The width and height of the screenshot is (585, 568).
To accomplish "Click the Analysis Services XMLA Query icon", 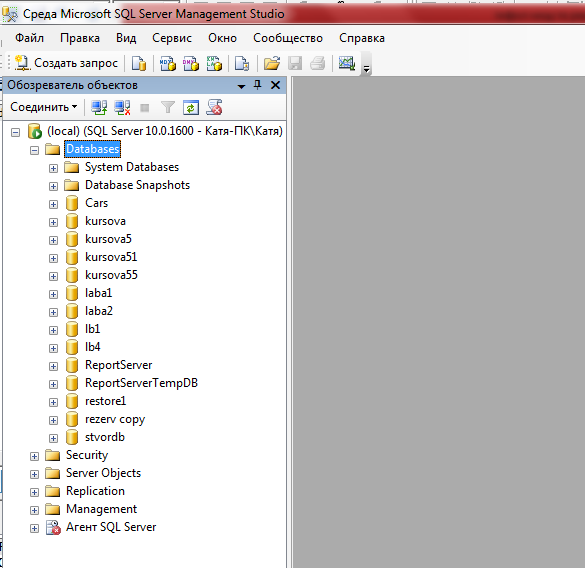I will click(214, 63).
